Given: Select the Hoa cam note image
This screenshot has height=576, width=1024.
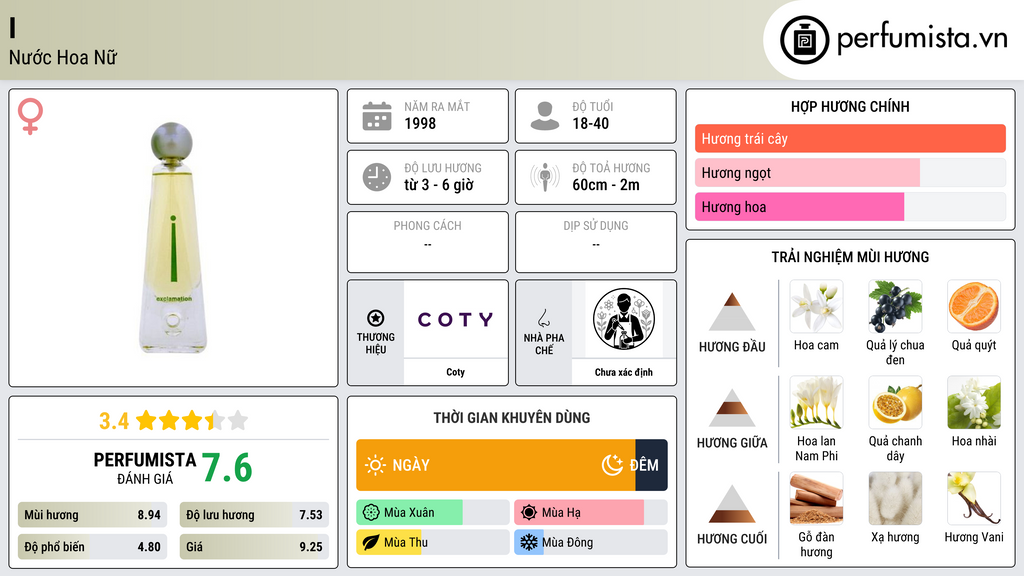Looking at the screenshot, I should [816, 307].
